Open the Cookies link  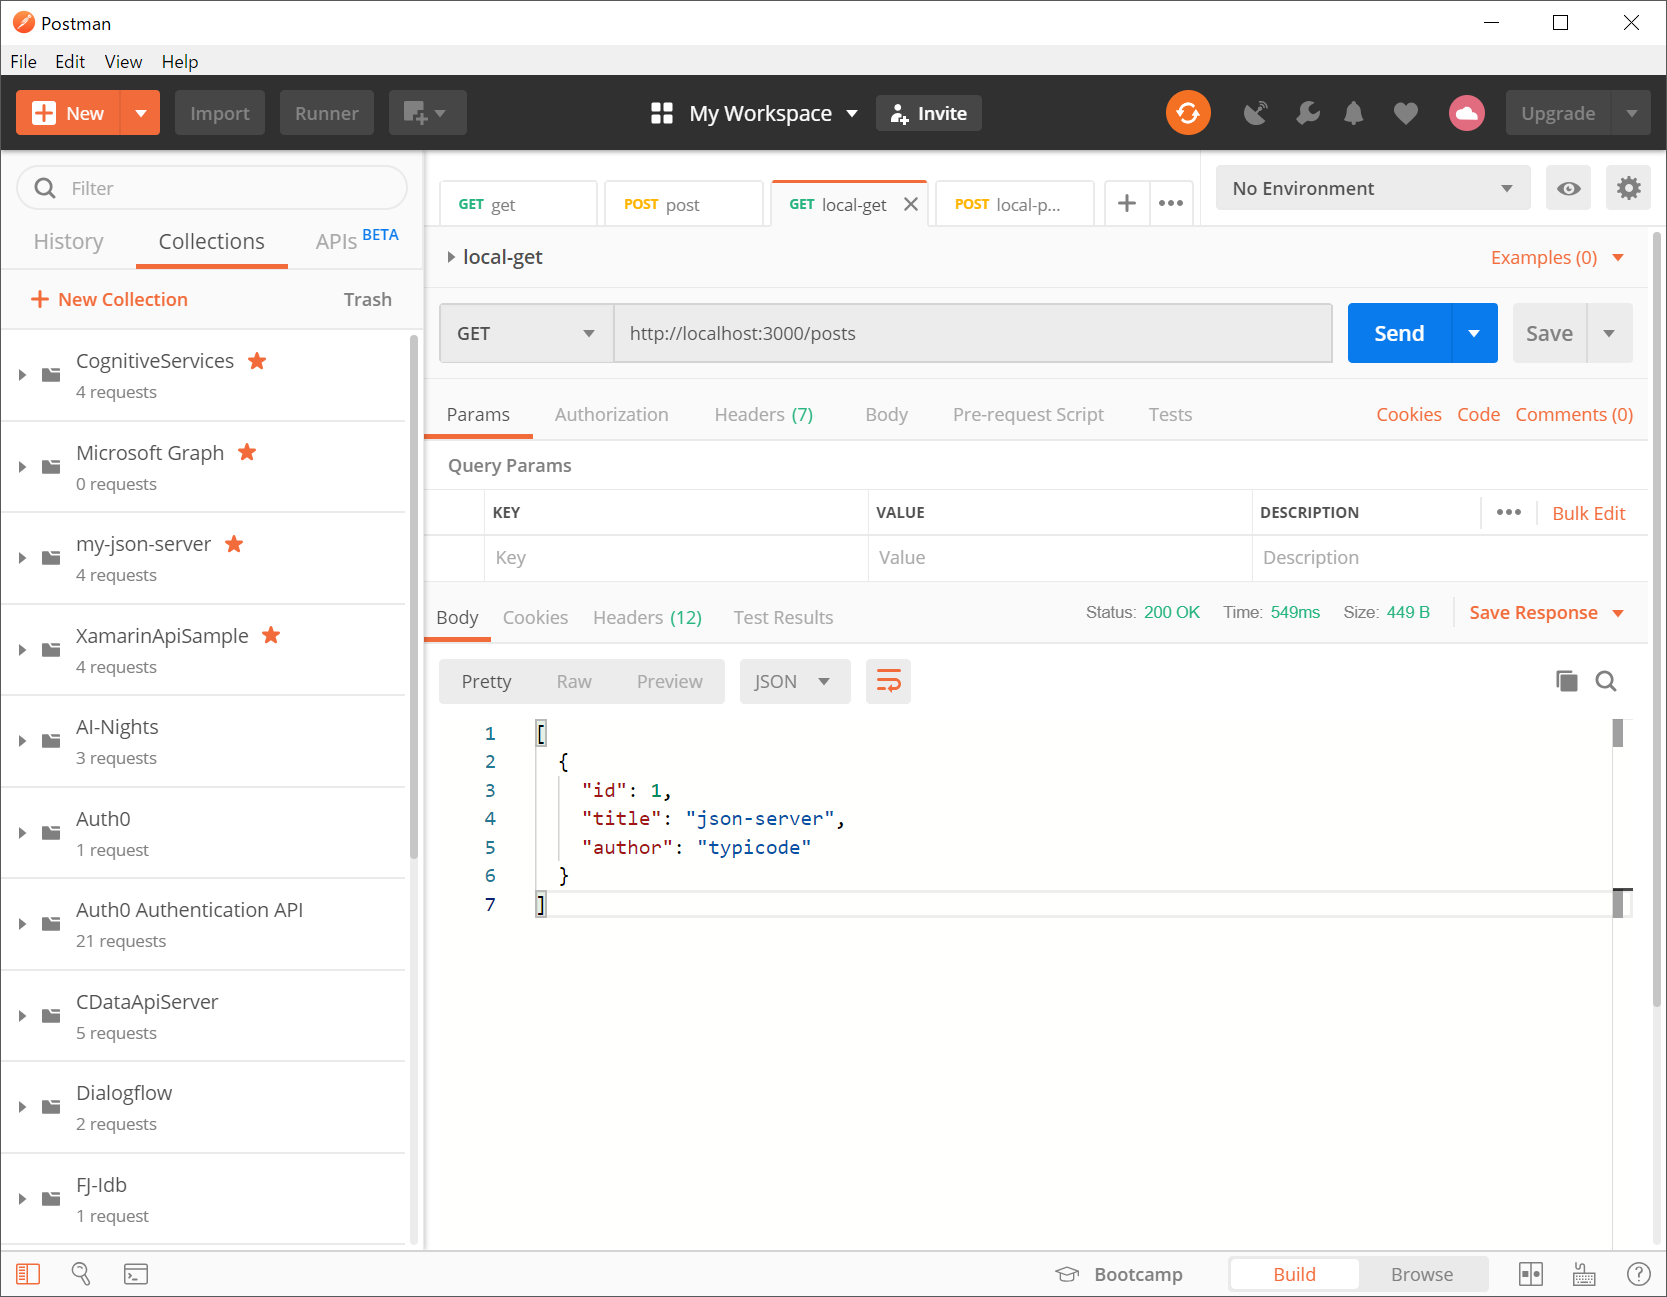(x=1408, y=414)
